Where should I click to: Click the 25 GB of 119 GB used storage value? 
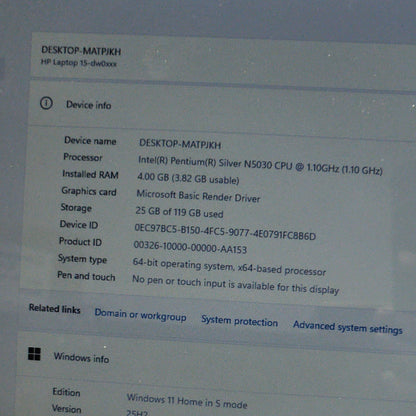coord(179,212)
